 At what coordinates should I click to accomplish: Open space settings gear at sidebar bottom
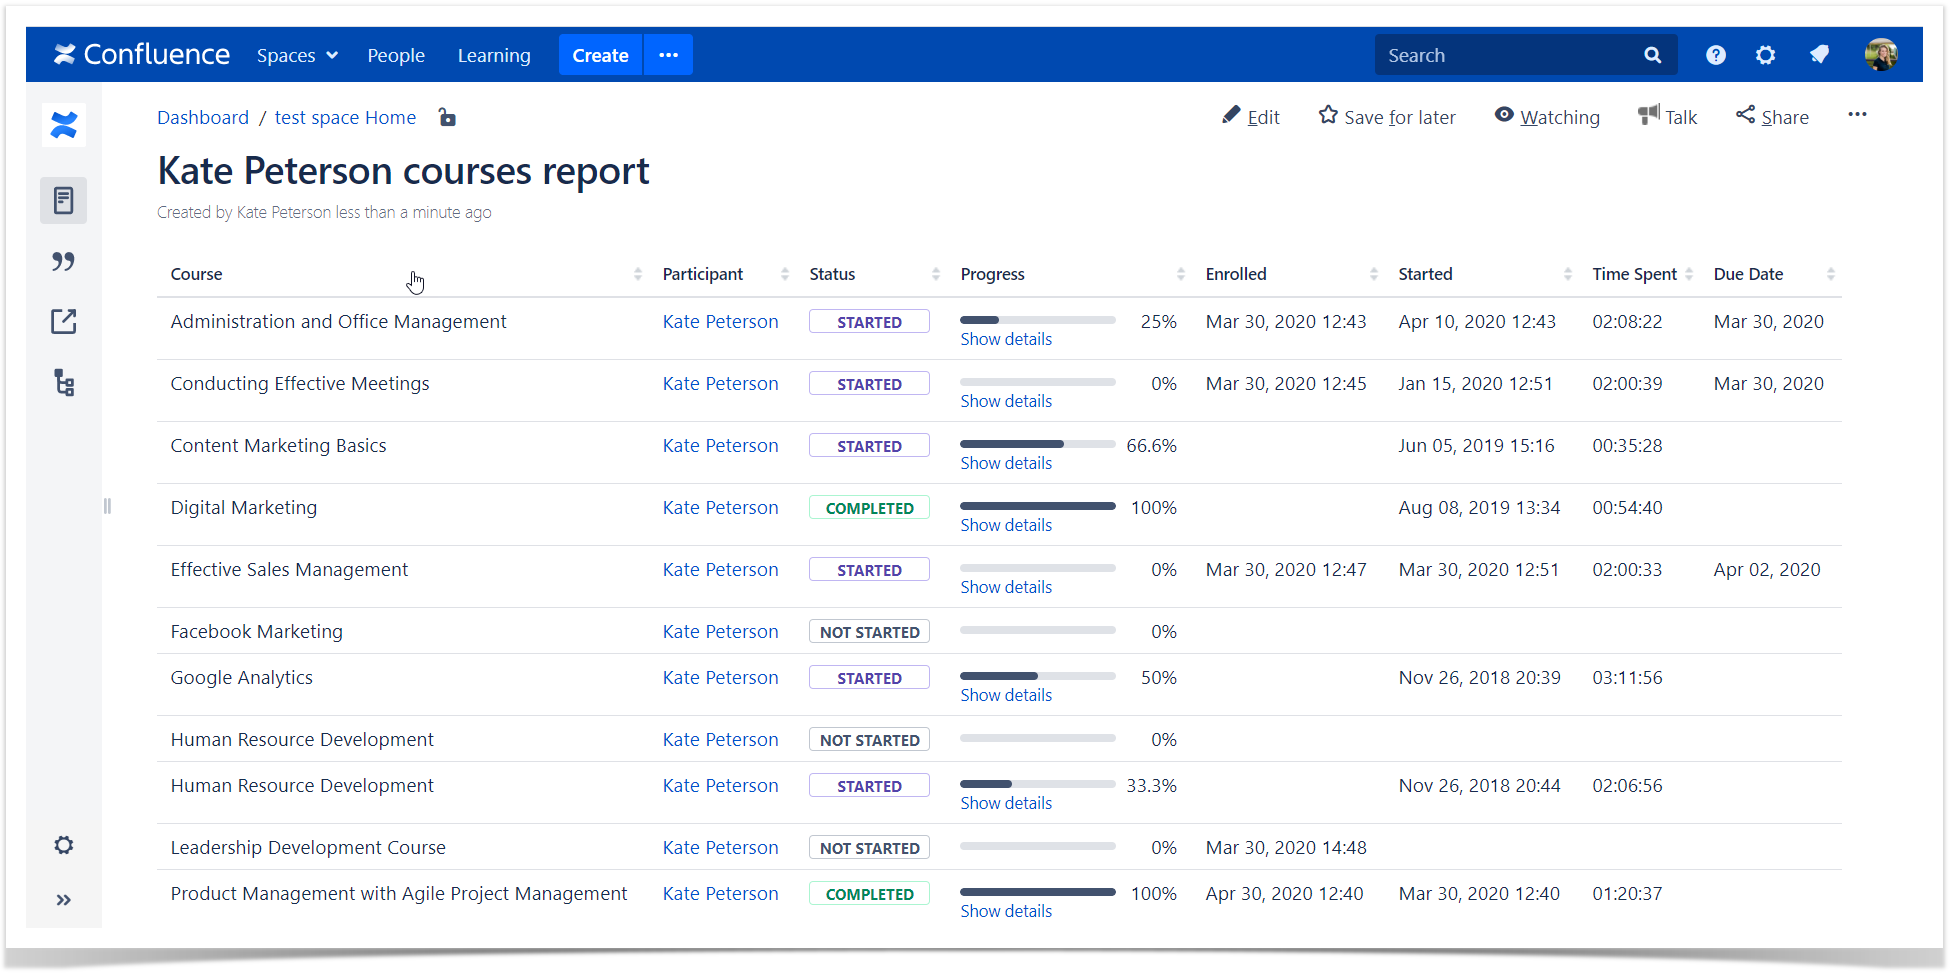click(x=63, y=845)
